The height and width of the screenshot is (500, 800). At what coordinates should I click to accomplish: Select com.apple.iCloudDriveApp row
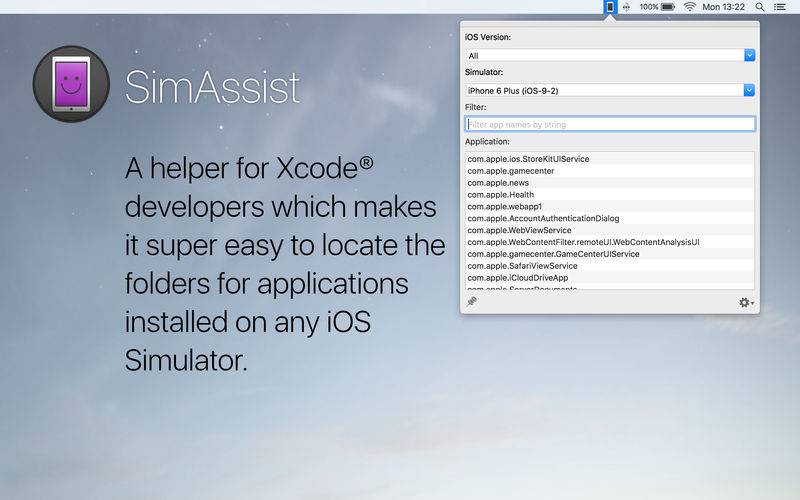coord(610,278)
